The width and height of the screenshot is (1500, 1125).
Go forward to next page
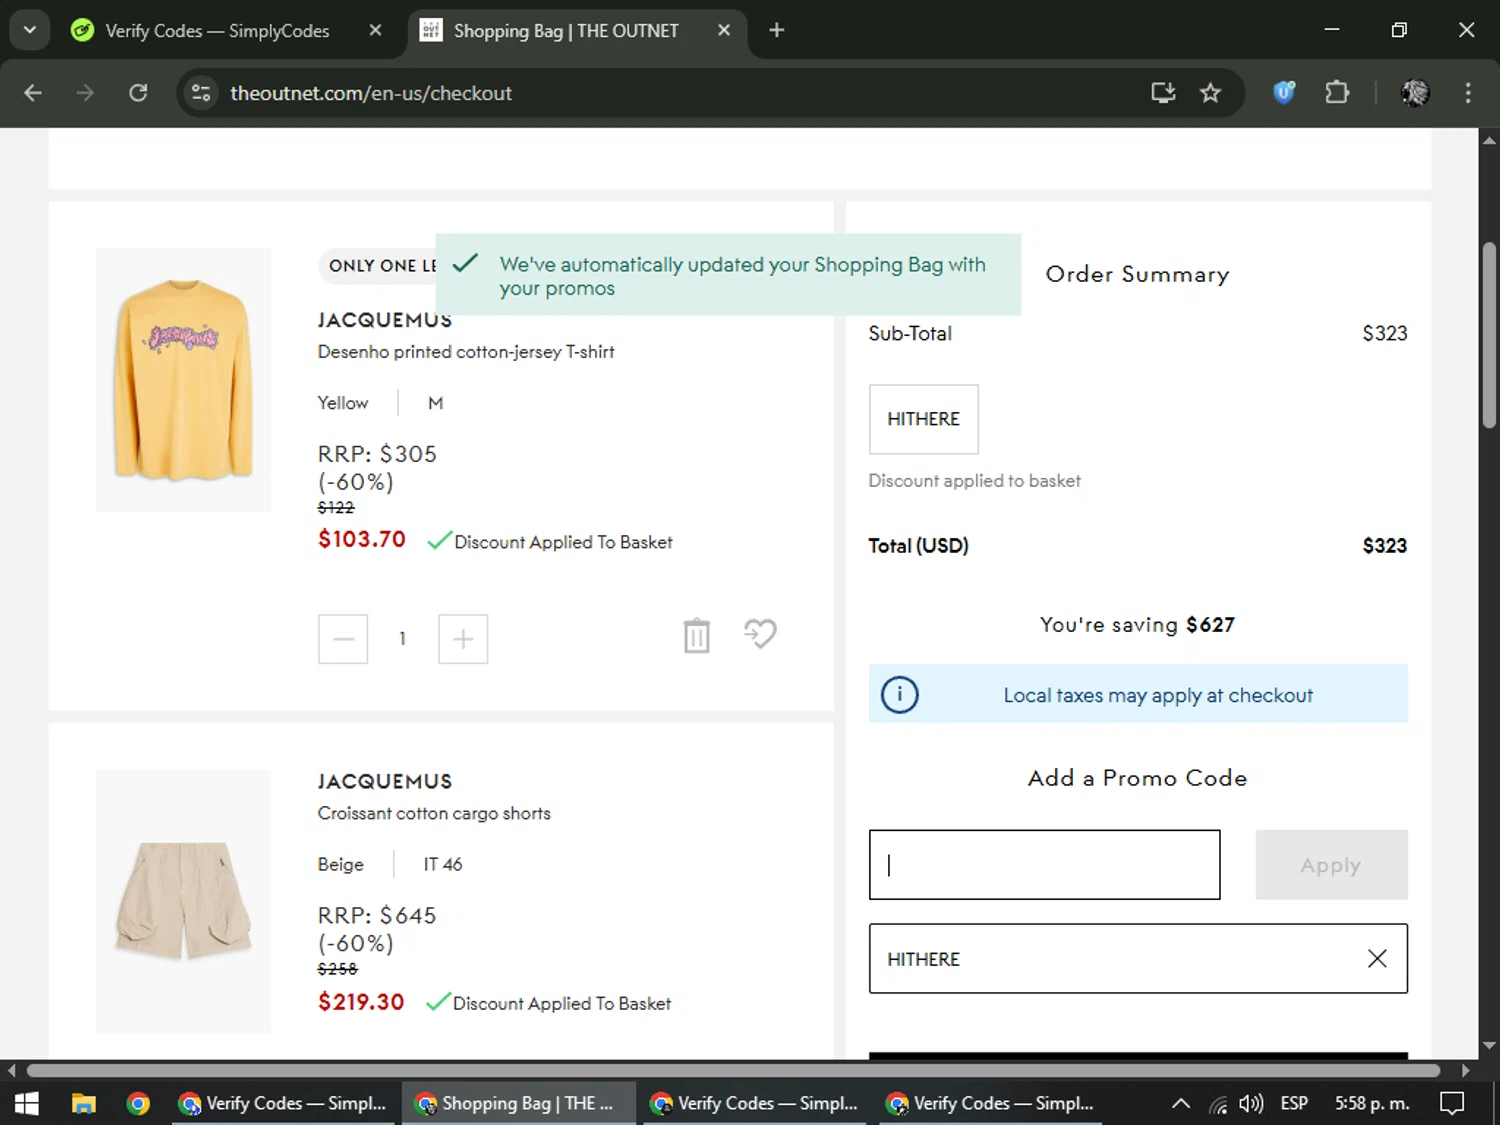coord(85,93)
